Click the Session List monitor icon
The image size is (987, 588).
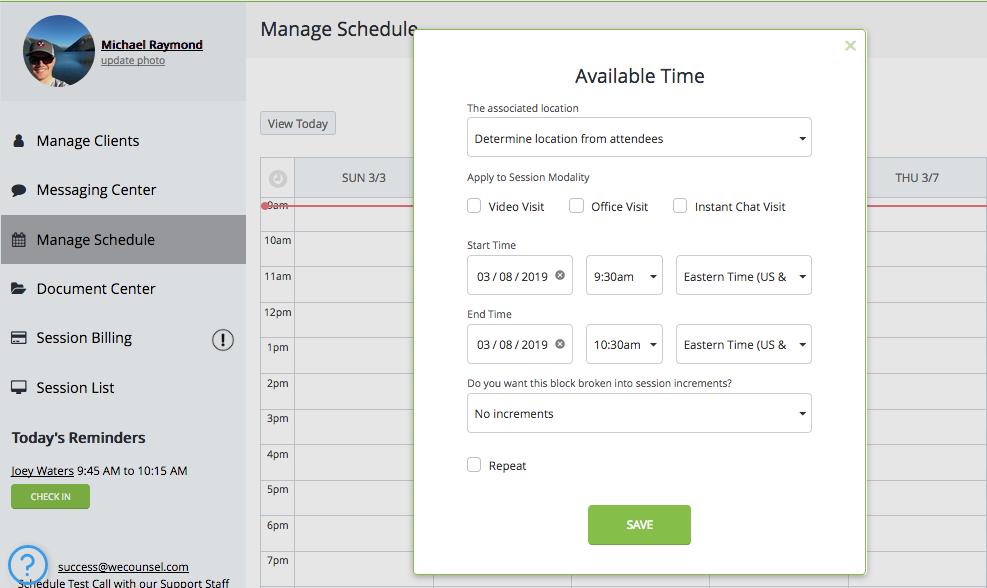pyautogui.click(x=19, y=388)
